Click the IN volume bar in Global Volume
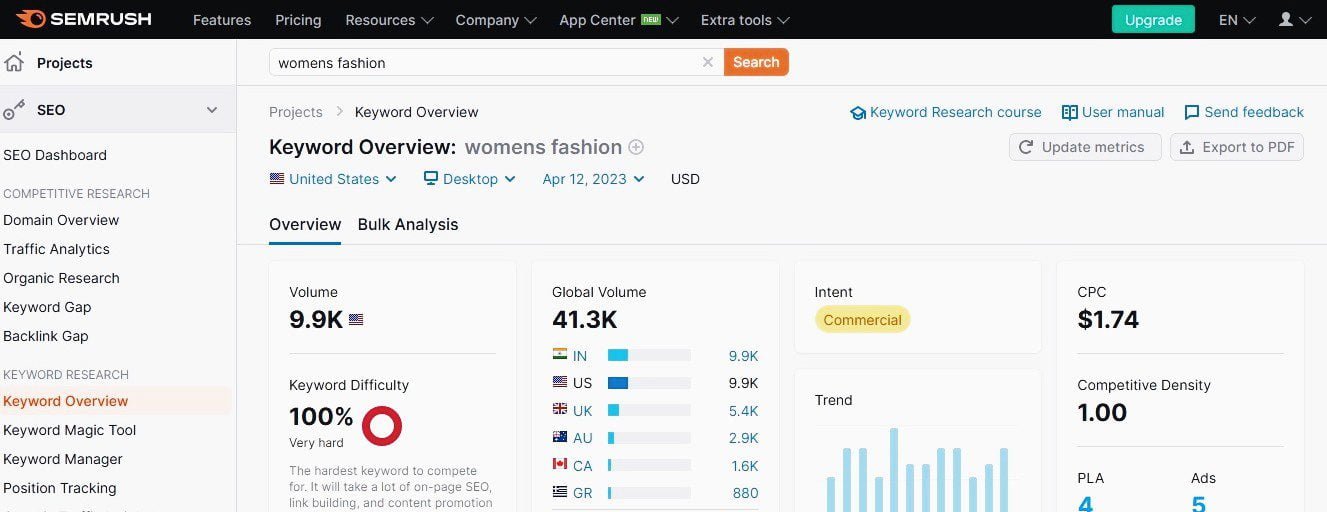The image size is (1327, 512). [649, 355]
